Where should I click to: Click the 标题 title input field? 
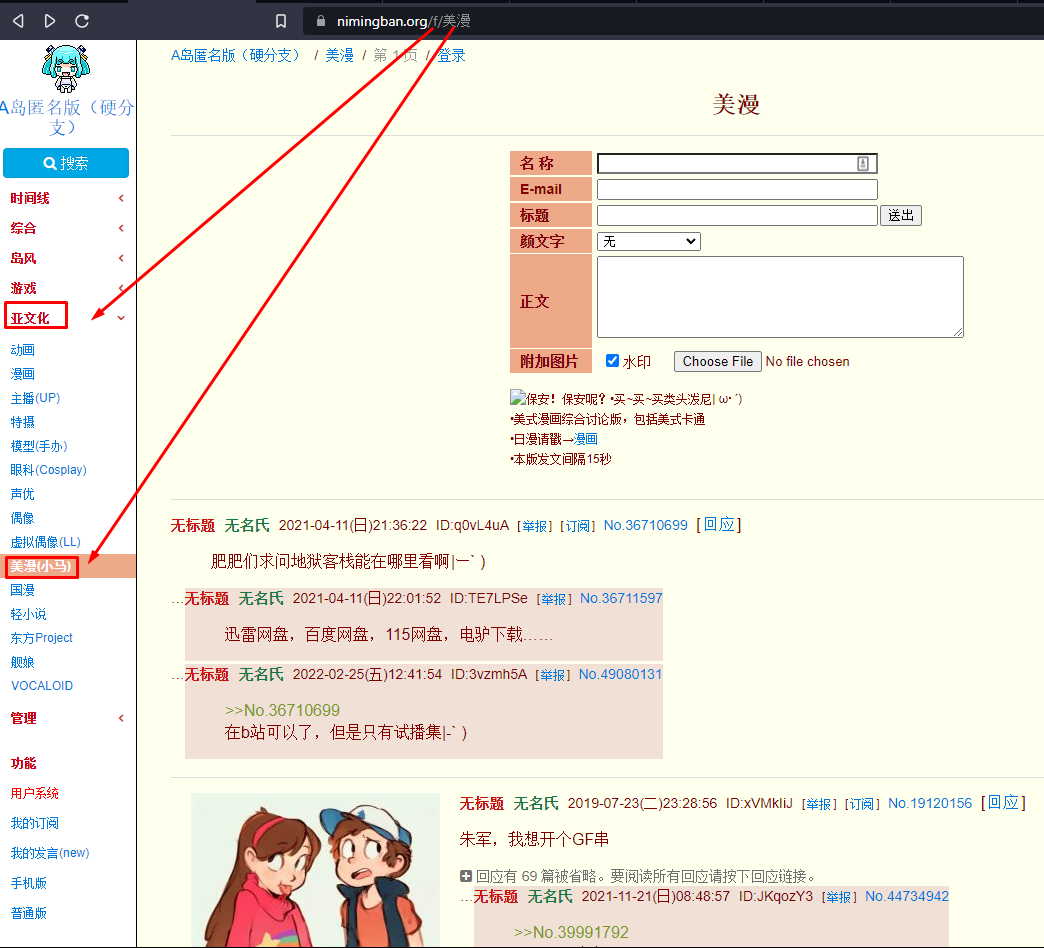tap(737, 215)
